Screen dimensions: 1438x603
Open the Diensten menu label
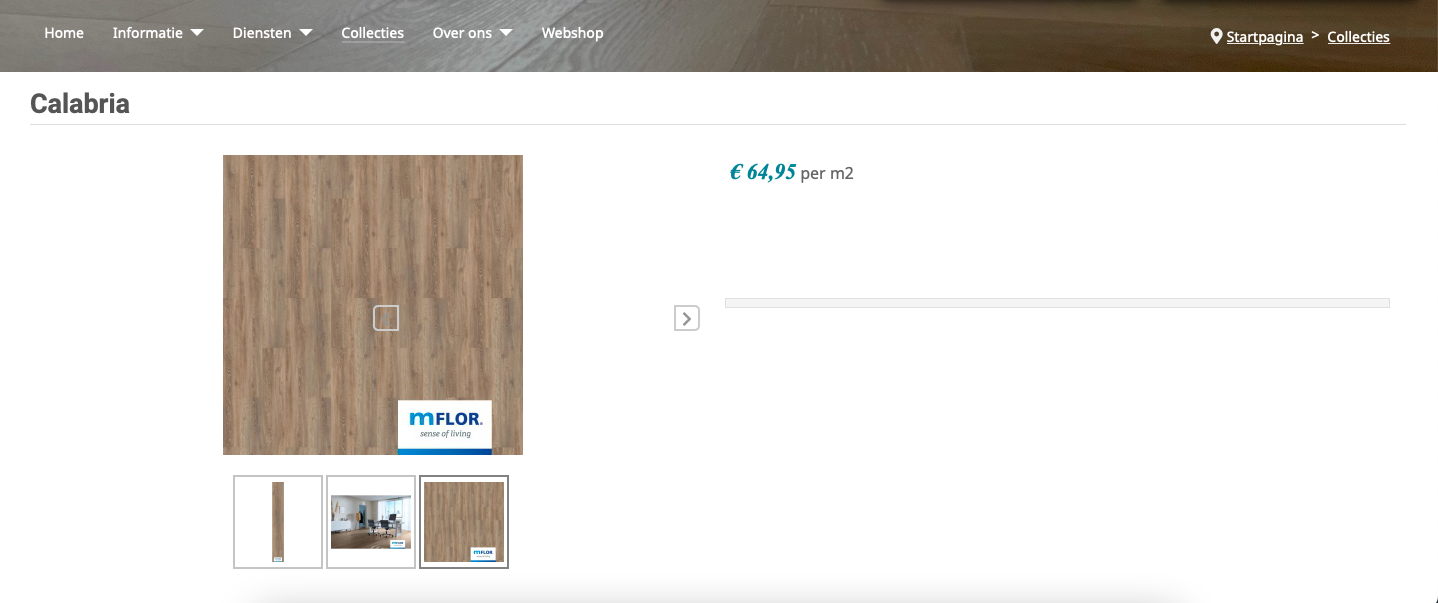262,33
